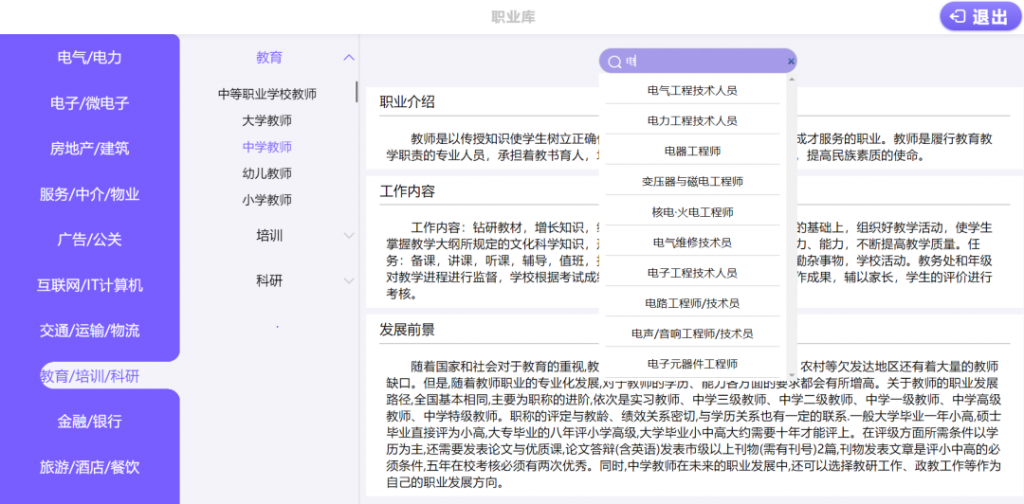
Task: Click the magnifier icon in search box
Action: point(613,61)
